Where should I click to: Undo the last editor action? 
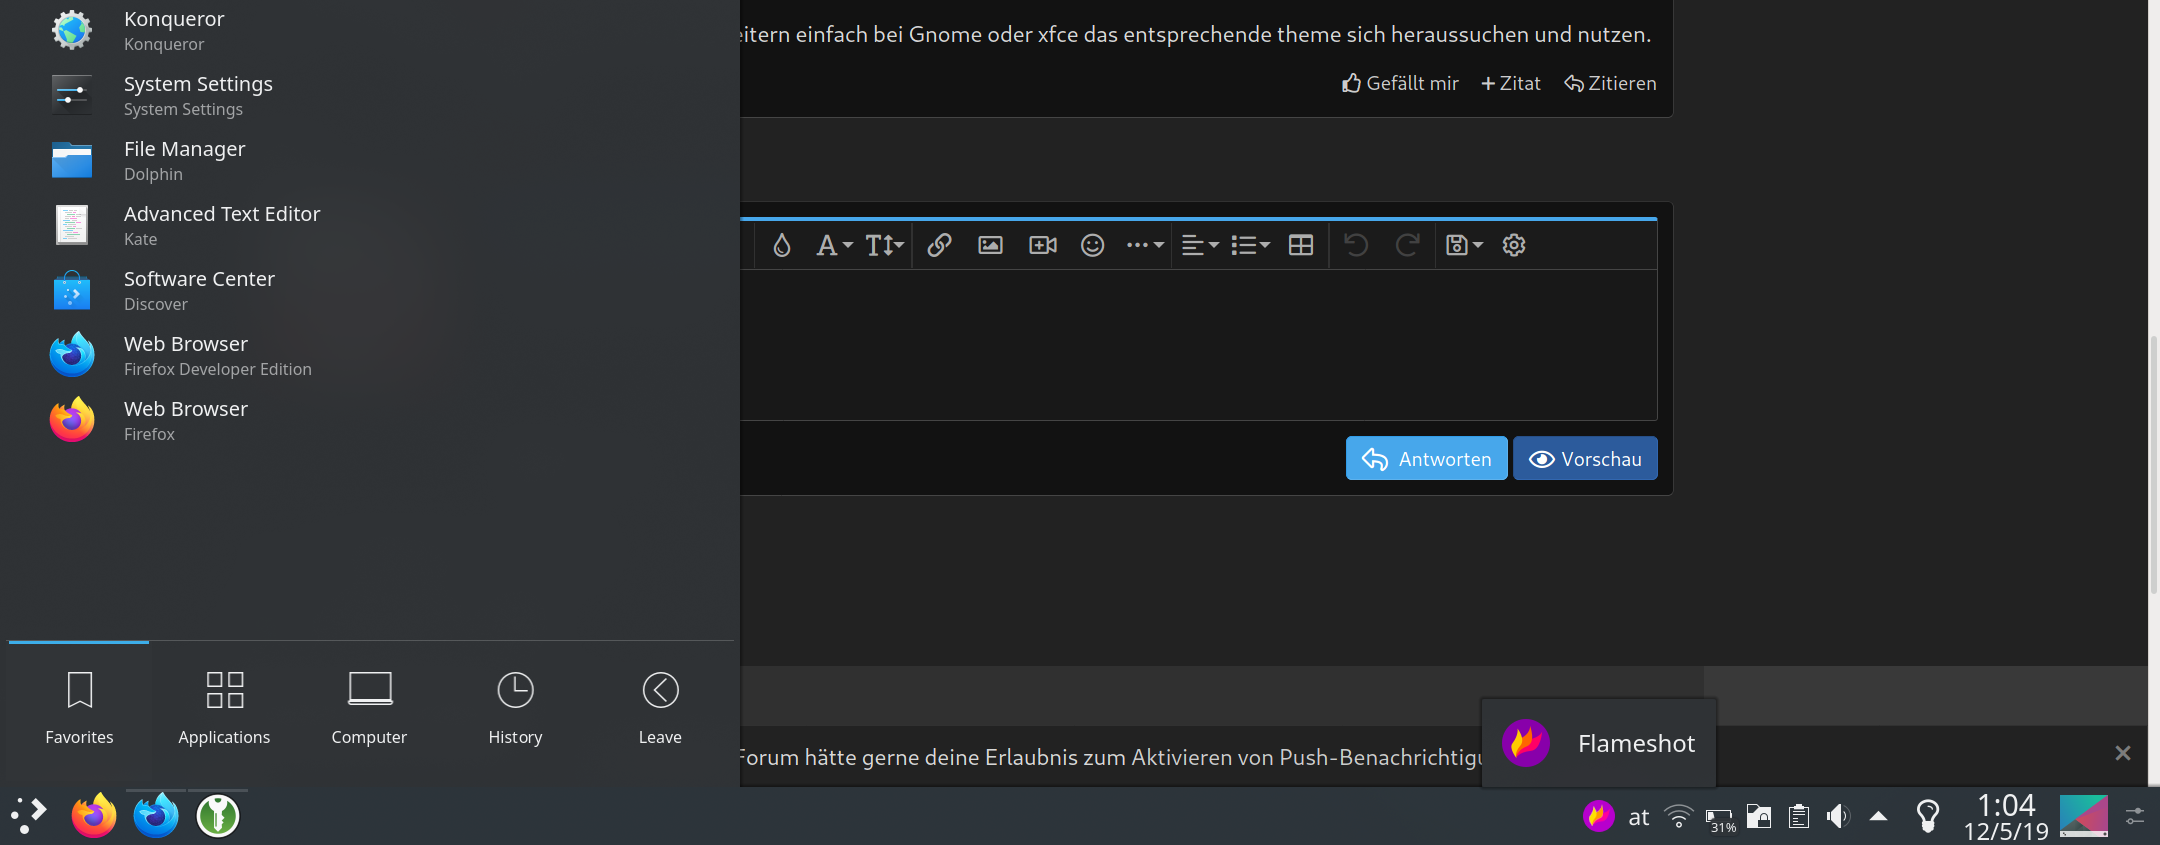point(1356,245)
